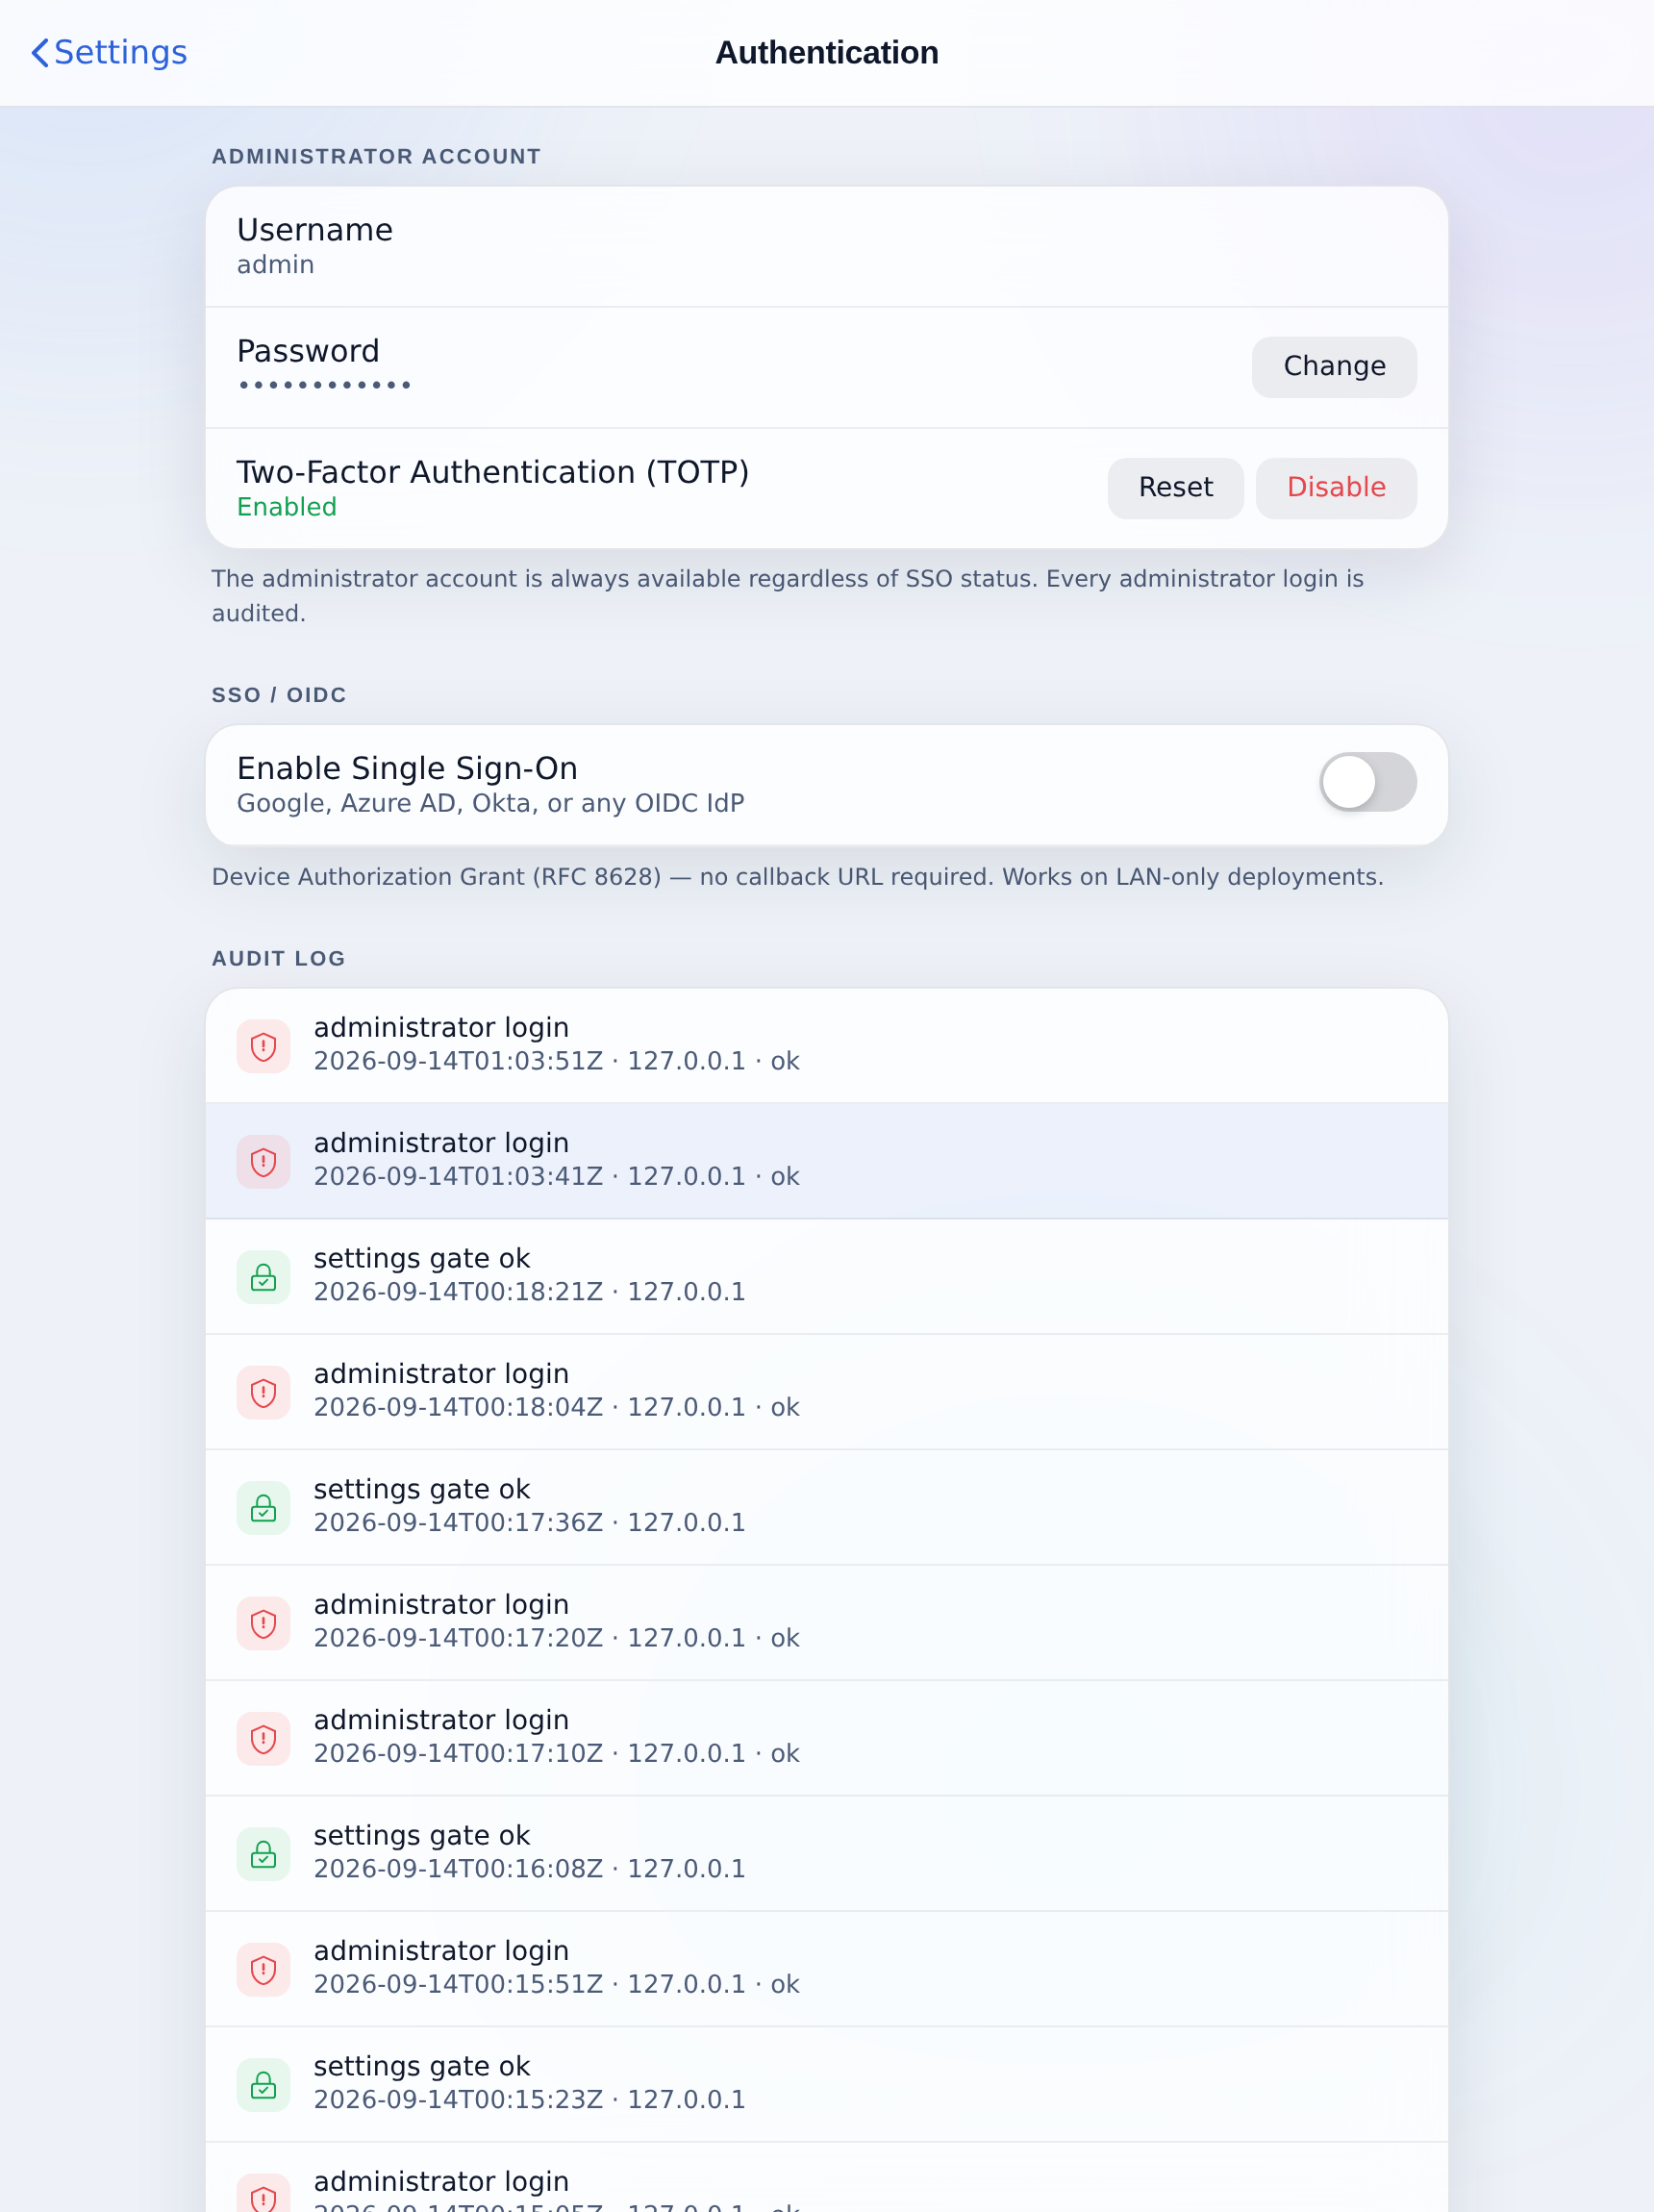Open highlighted audit entry 2026-09-14T01:03:41Z
The height and width of the screenshot is (2212, 1654).
click(x=826, y=1161)
